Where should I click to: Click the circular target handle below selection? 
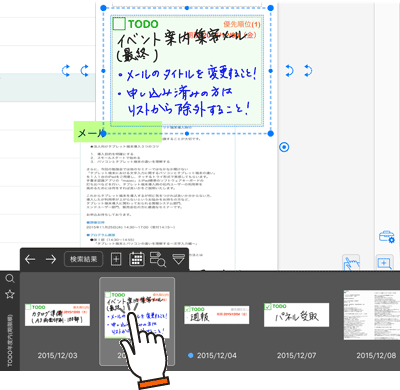coord(284,147)
